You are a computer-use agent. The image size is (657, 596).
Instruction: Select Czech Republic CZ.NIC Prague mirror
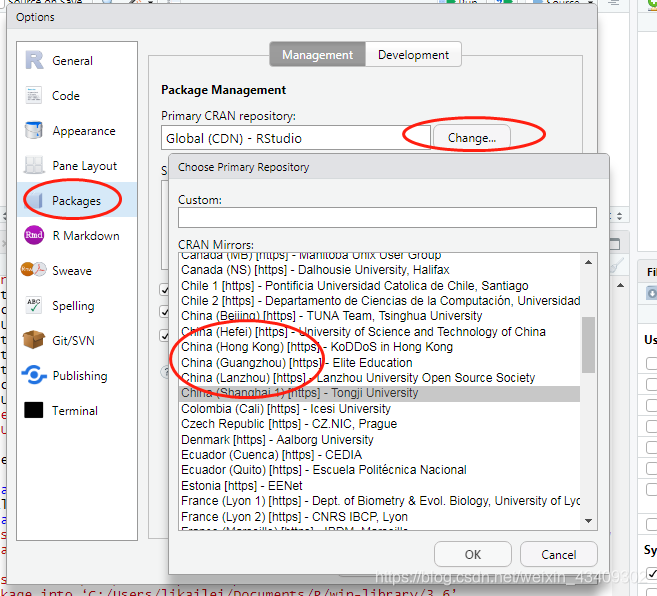point(379,424)
